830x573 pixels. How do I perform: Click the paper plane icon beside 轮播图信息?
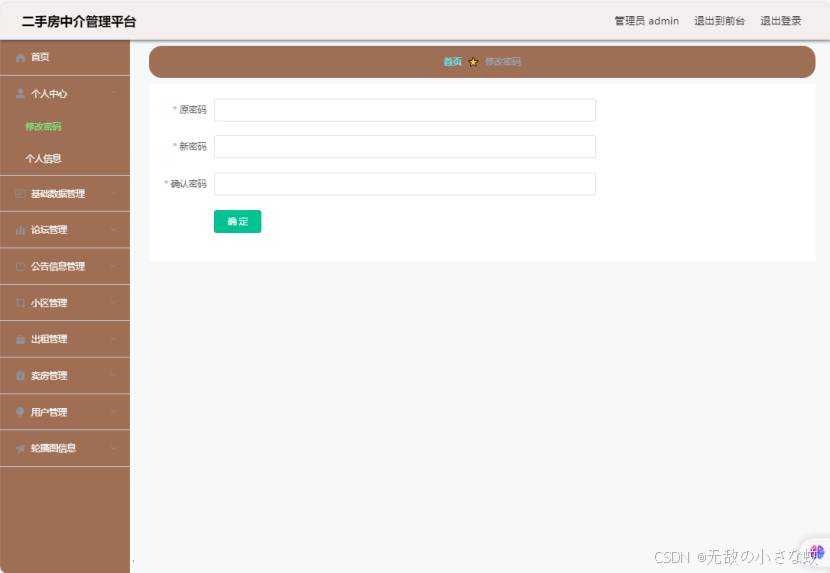coord(20,449)
